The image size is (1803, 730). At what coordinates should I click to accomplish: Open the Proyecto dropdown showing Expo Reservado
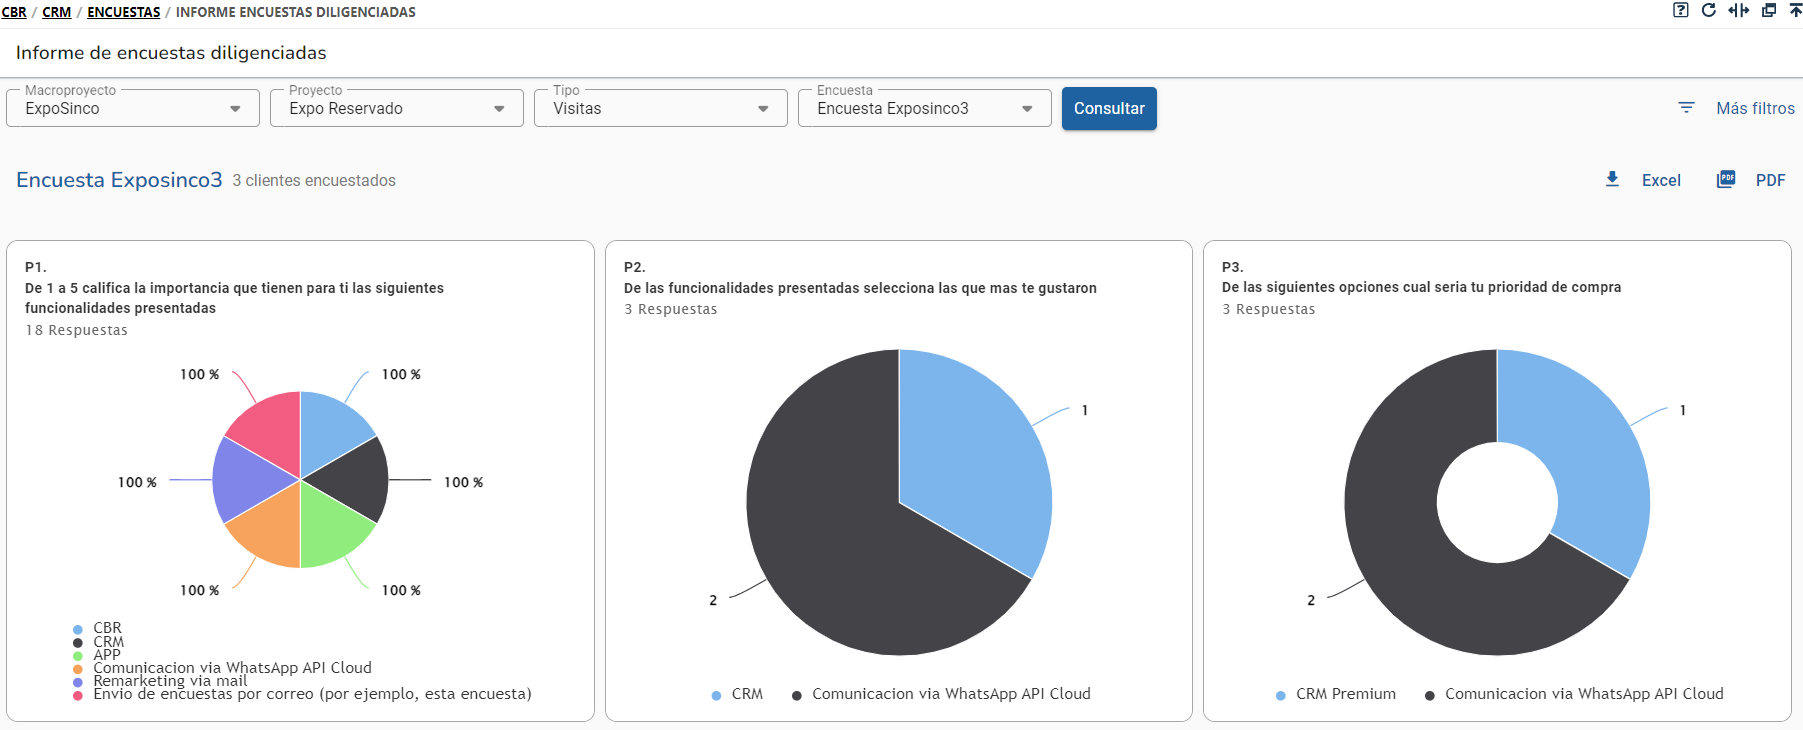[x=397, y=108]
